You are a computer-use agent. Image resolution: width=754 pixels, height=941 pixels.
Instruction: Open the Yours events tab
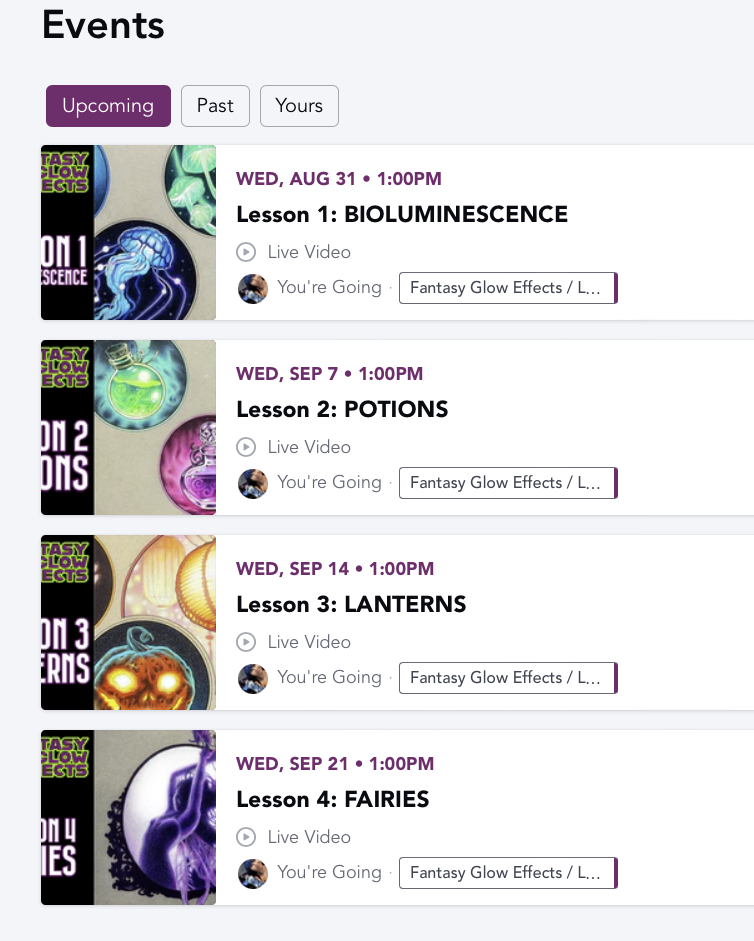click(x=299, y=106)
